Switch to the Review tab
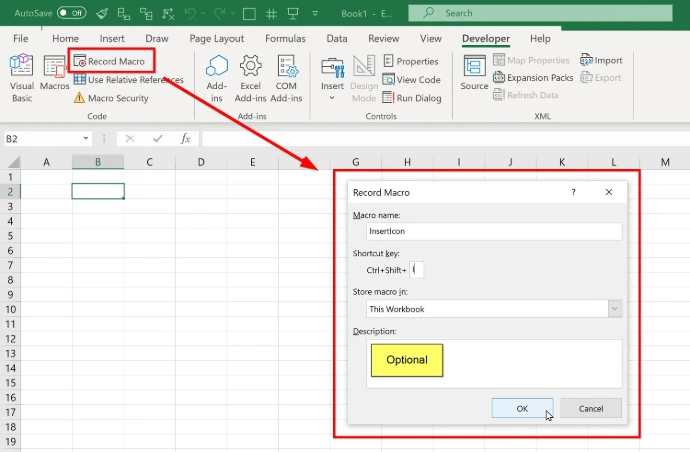 tap(384, 38)
